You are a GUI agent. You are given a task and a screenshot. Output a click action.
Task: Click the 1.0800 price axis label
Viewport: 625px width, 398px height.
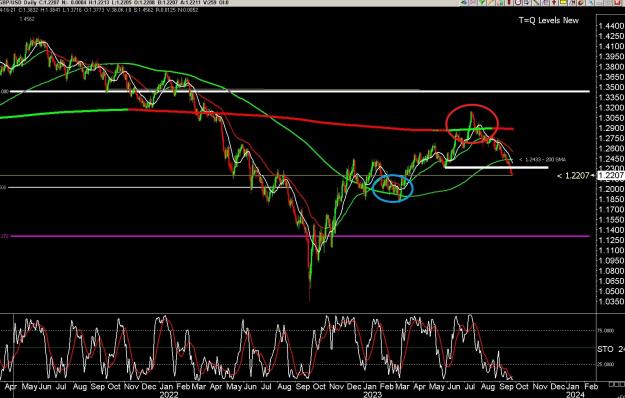[x=611, y=271]
